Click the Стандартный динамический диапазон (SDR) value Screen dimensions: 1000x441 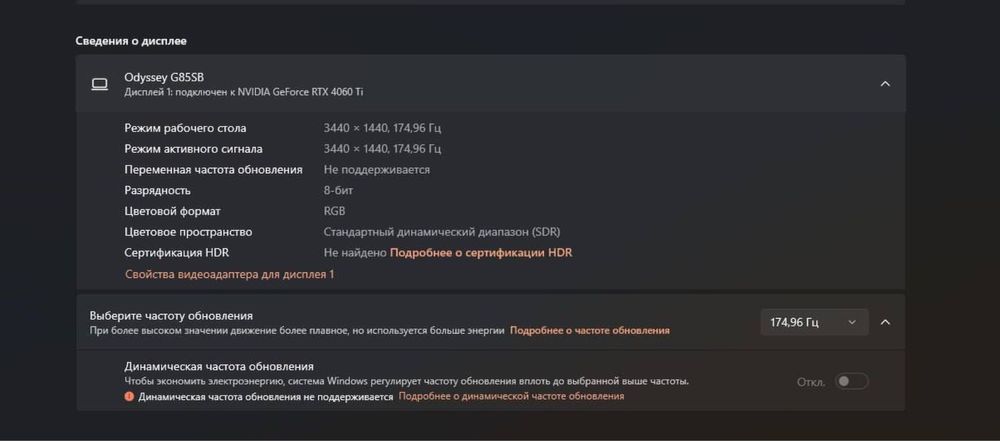tap(440, 232)
